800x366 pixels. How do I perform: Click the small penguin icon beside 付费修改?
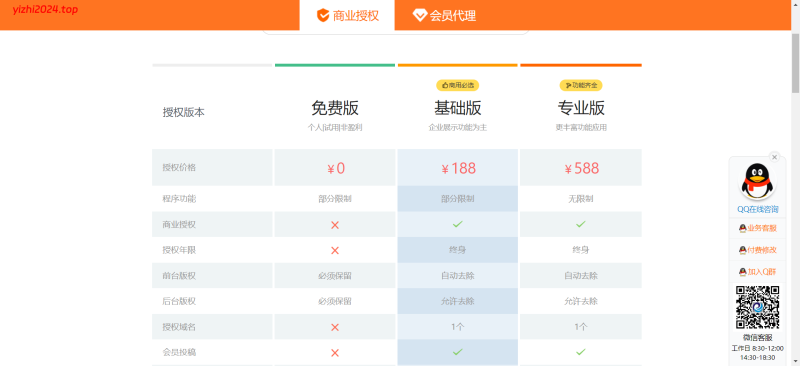coord(742,250)
